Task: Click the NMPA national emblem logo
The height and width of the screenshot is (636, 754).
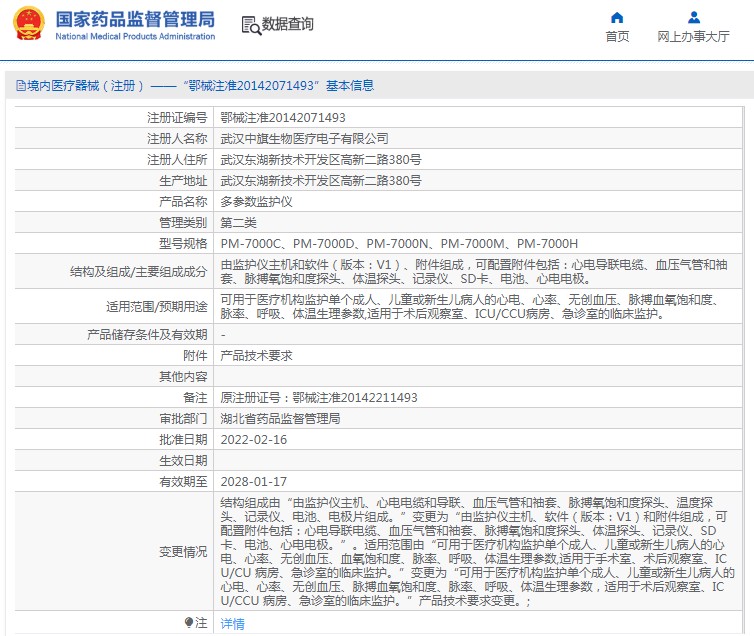Action: pos(29,23)
